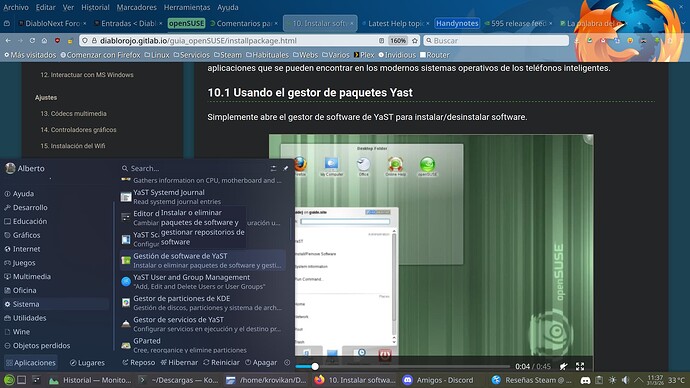Open the Herramientas menu
This screenshot has width=690, height=388.
tap(187, 7)
